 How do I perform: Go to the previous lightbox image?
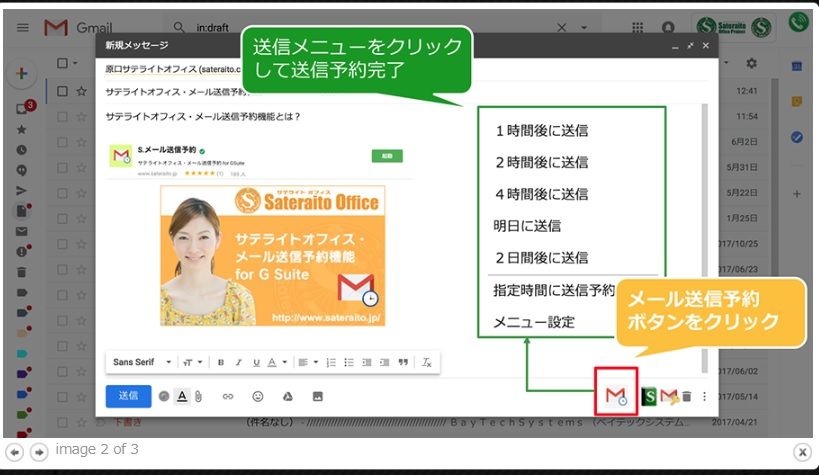[x=15, y=452]
